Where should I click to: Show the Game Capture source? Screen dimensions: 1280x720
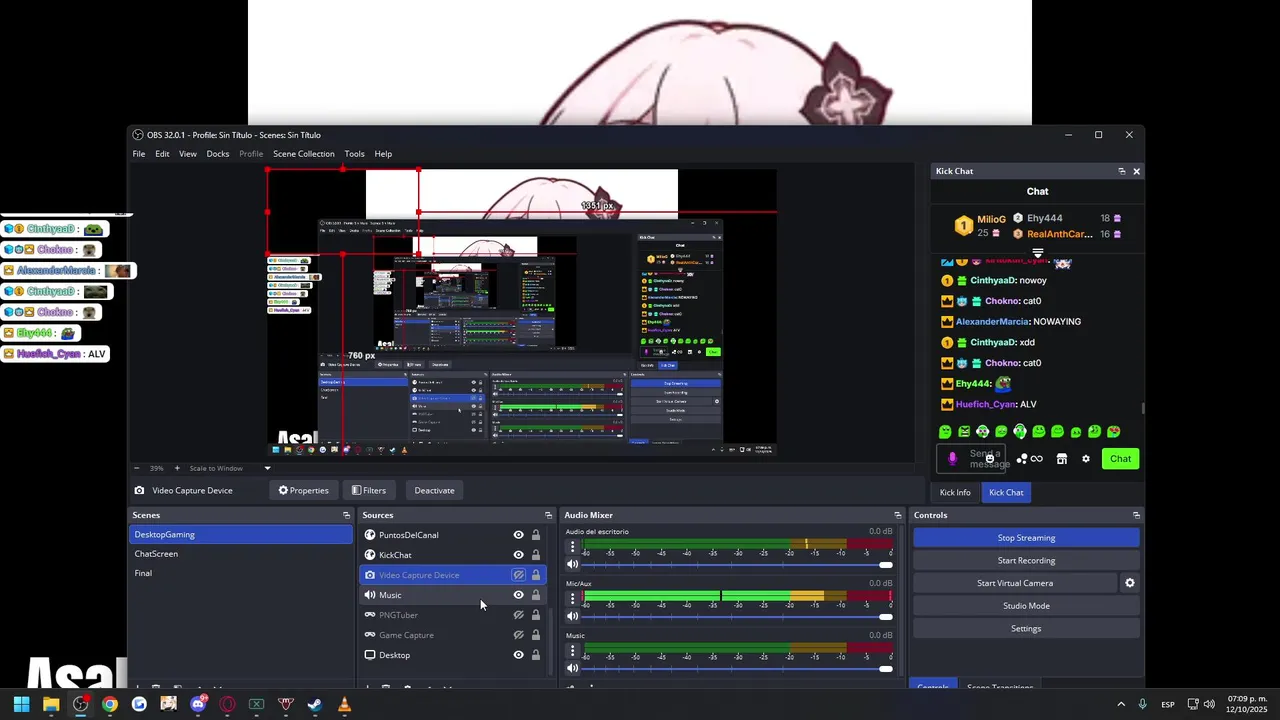tap(518, 635)
